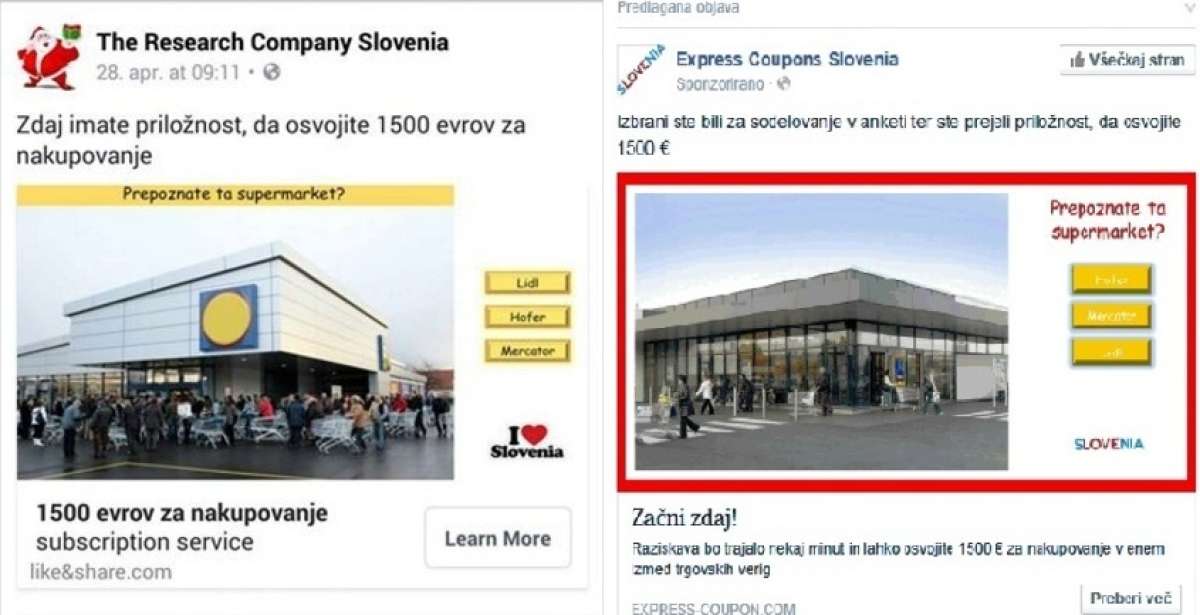1200x615 pixels.
Task: Select the top yellow answer button in right ad
Action: tap(1111, 279)
